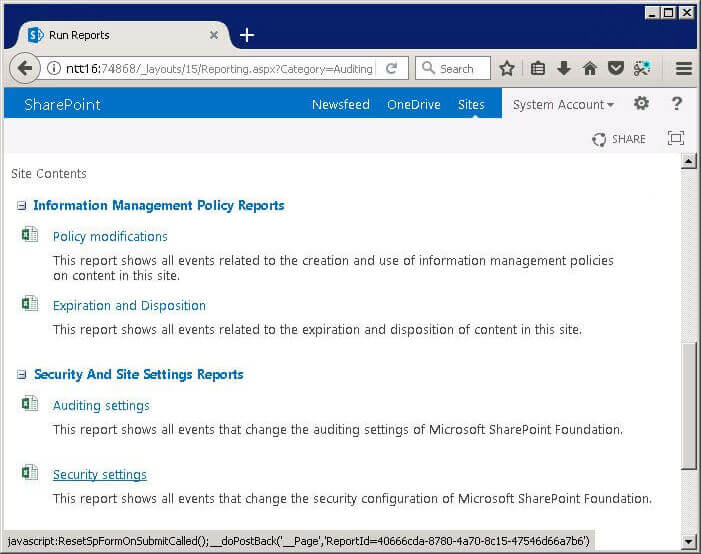Open the browser hamburger menu
701x554 pixels.
[x=684, y=68]
